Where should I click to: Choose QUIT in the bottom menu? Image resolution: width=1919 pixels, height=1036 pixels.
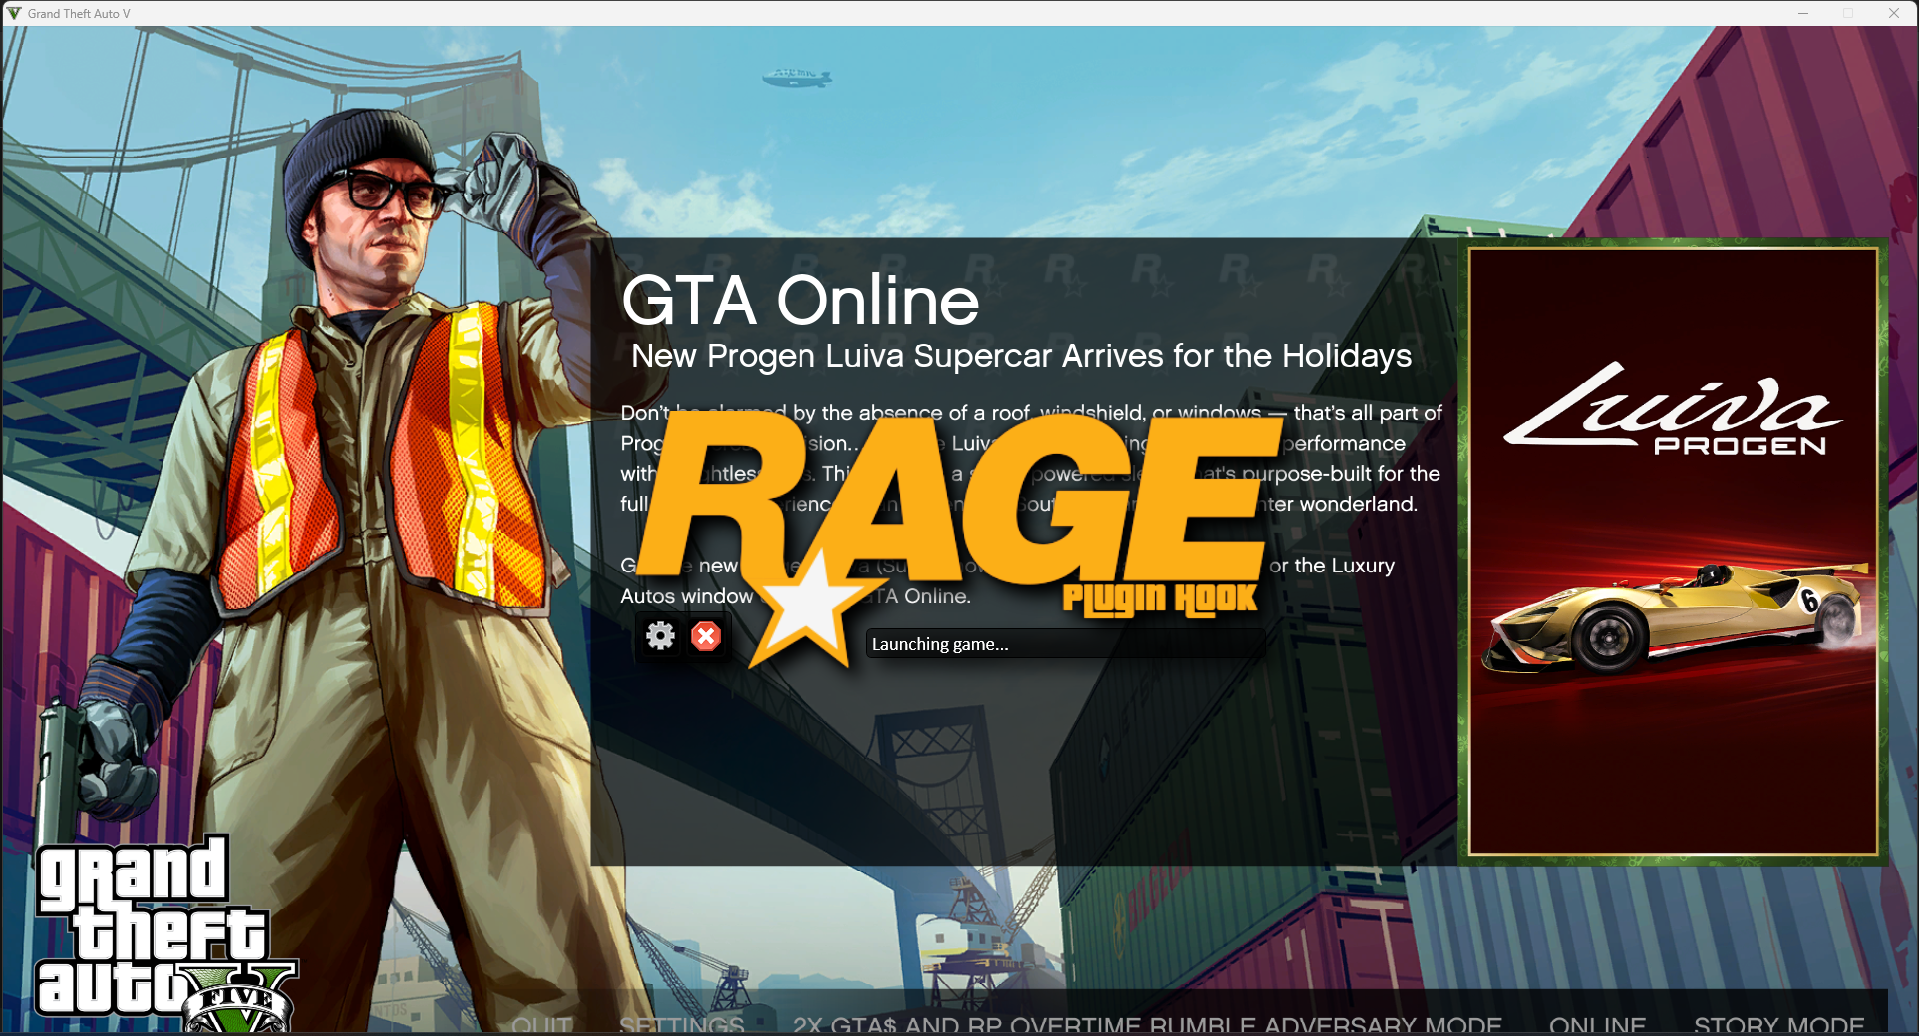coord(542,1025)
